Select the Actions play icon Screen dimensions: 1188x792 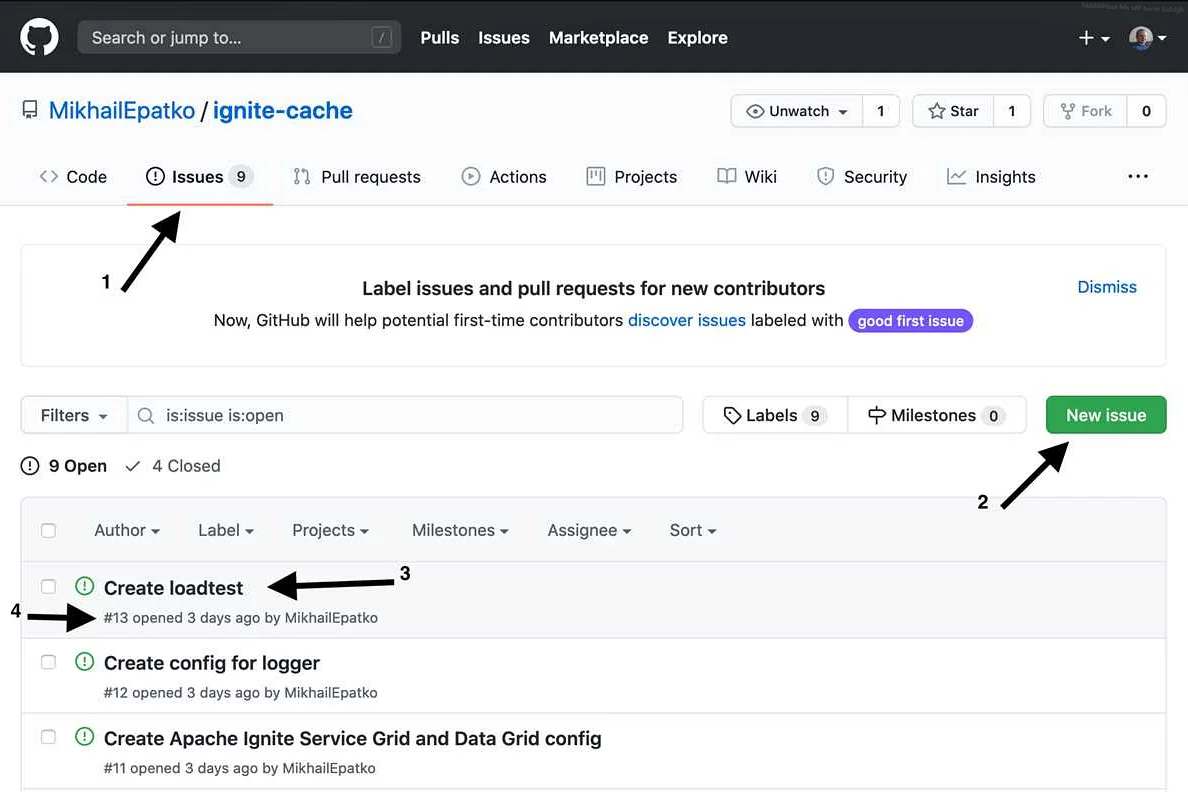(470, 176)
